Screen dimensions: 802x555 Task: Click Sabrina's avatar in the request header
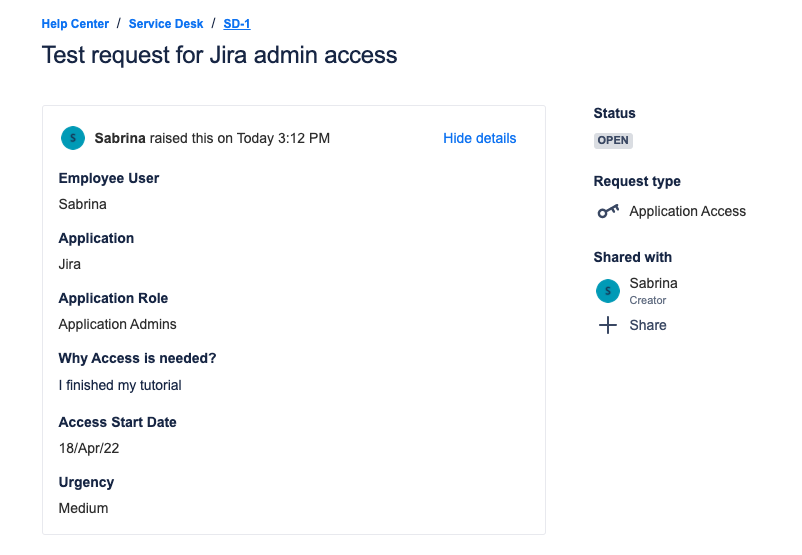tap(73, 138)
